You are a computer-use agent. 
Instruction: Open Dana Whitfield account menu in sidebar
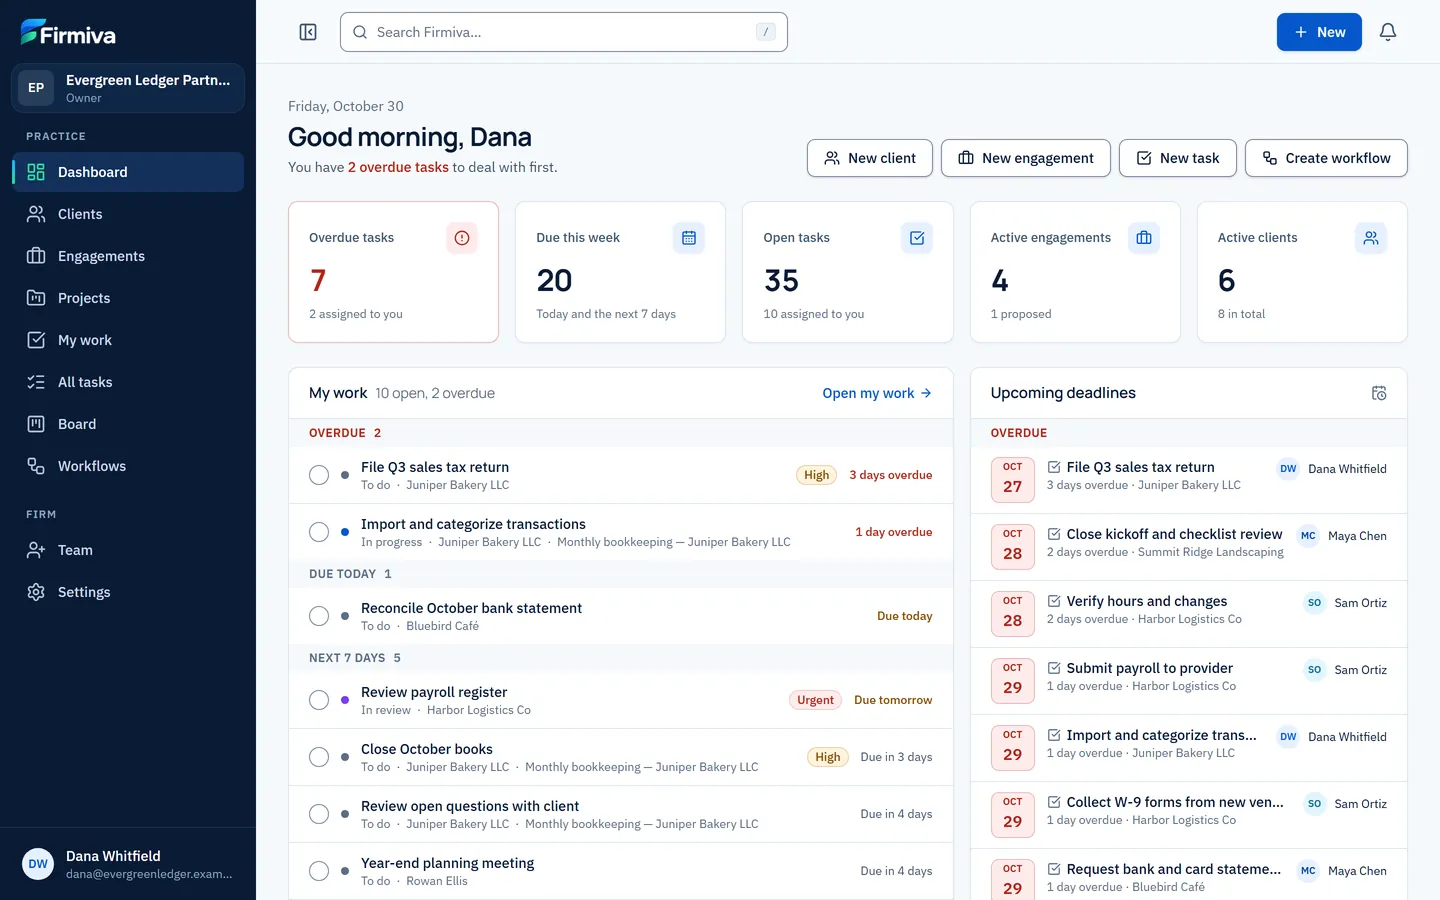[x=128, y=864]
